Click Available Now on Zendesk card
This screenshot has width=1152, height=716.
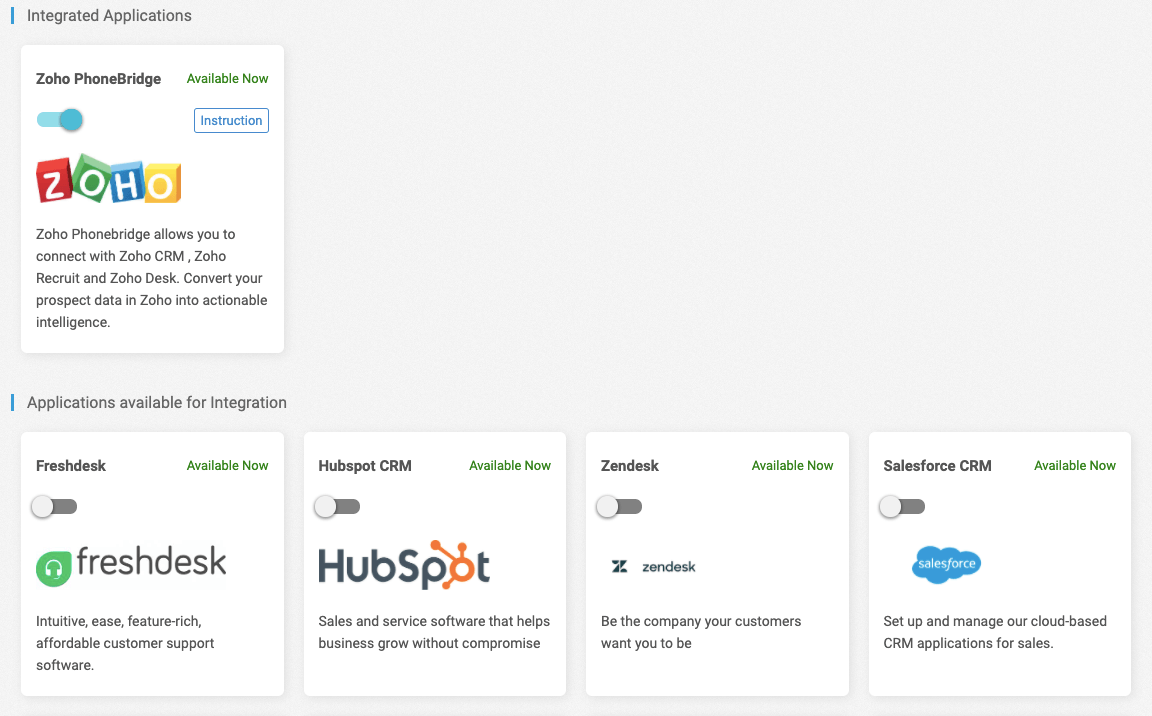pos(793,466)
